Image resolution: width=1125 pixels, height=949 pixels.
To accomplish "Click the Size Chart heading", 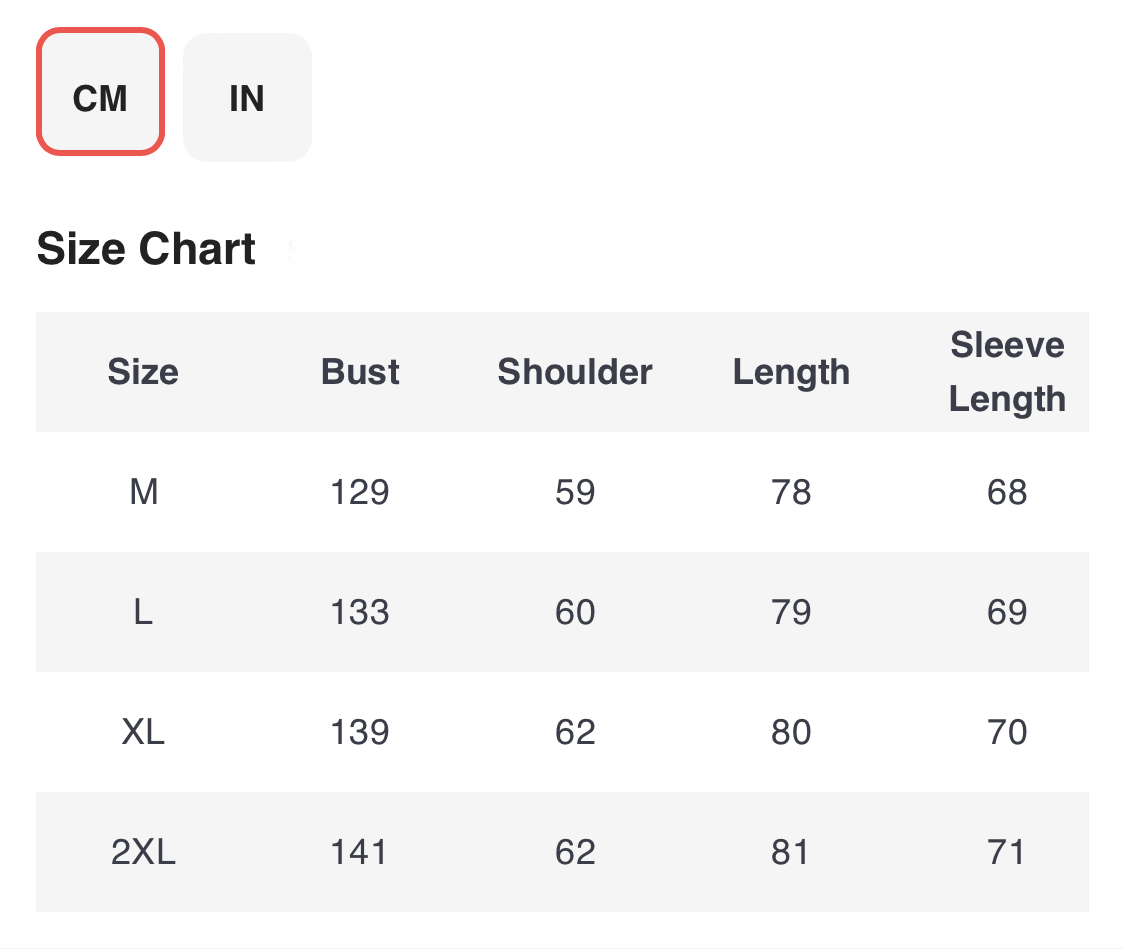I will tap(146, 248).
